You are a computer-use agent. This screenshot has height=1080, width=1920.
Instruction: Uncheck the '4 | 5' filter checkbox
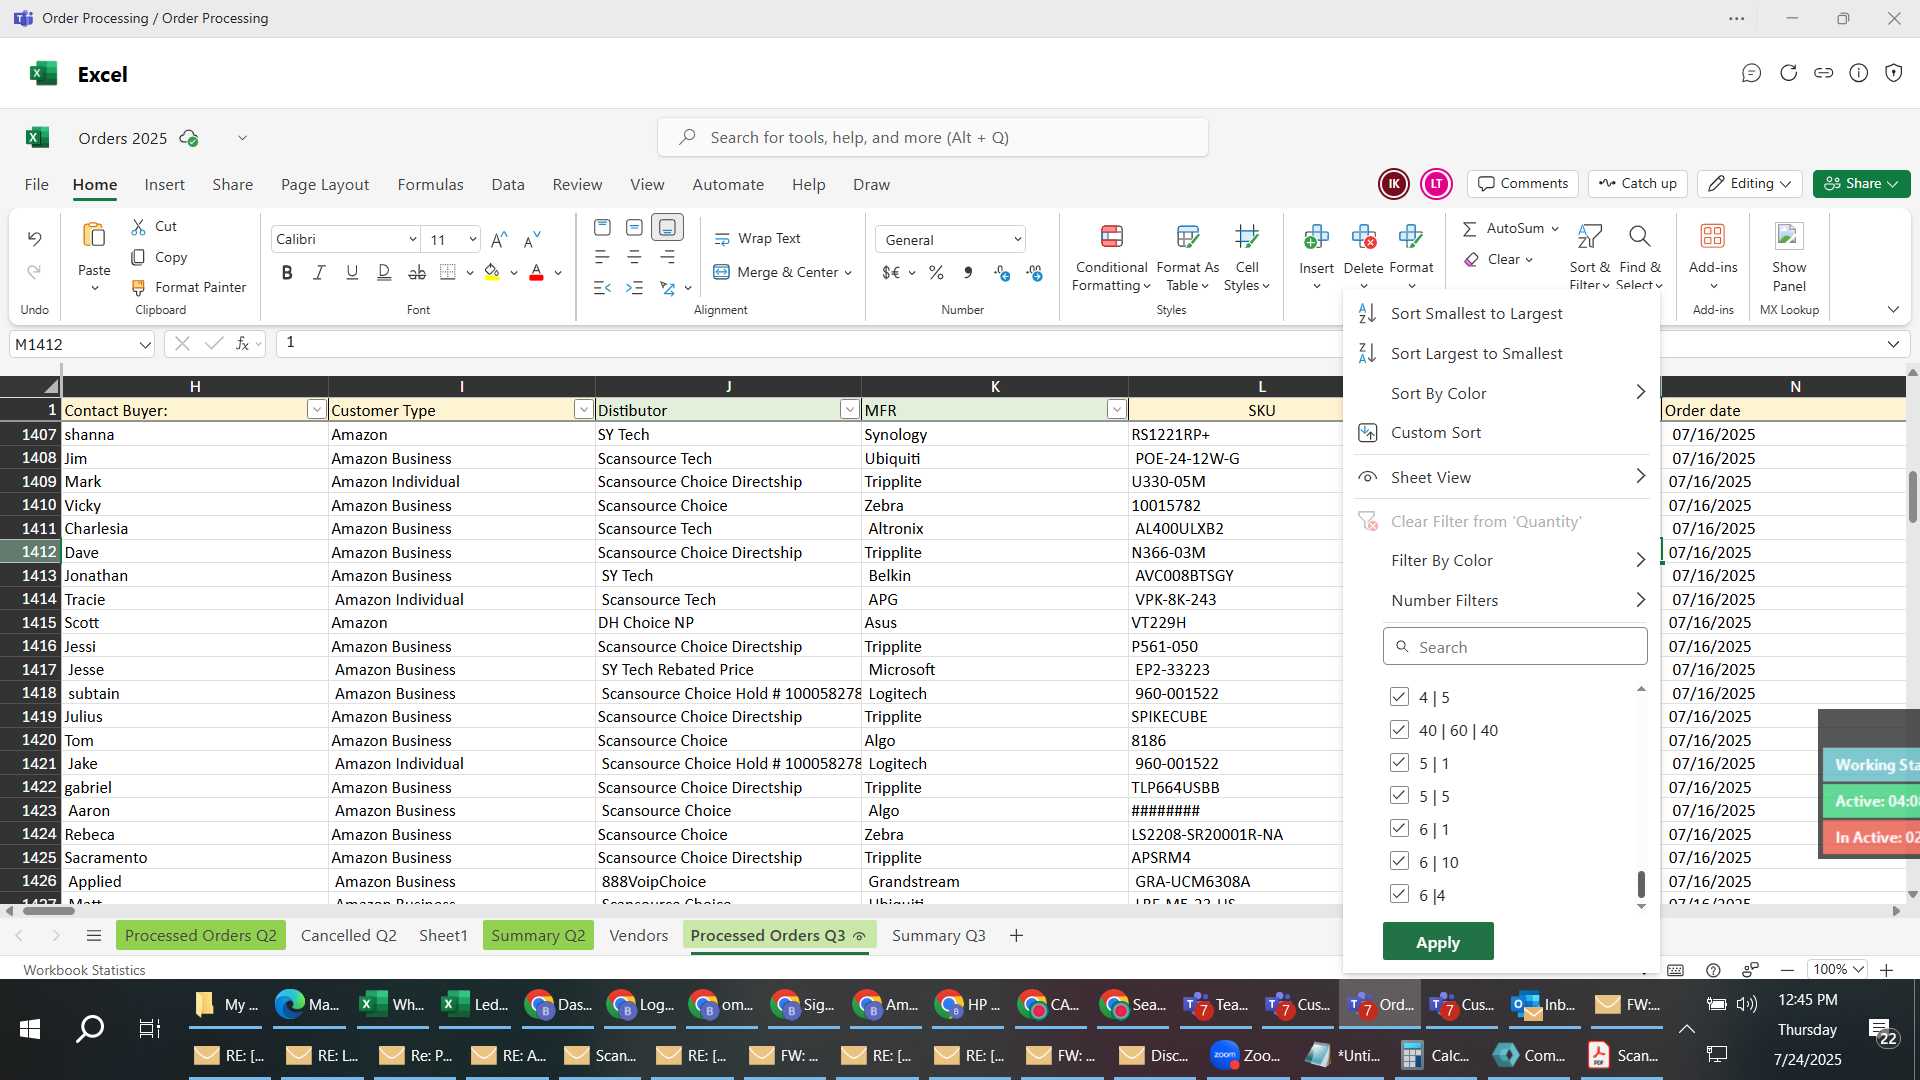coord(1399,697)
